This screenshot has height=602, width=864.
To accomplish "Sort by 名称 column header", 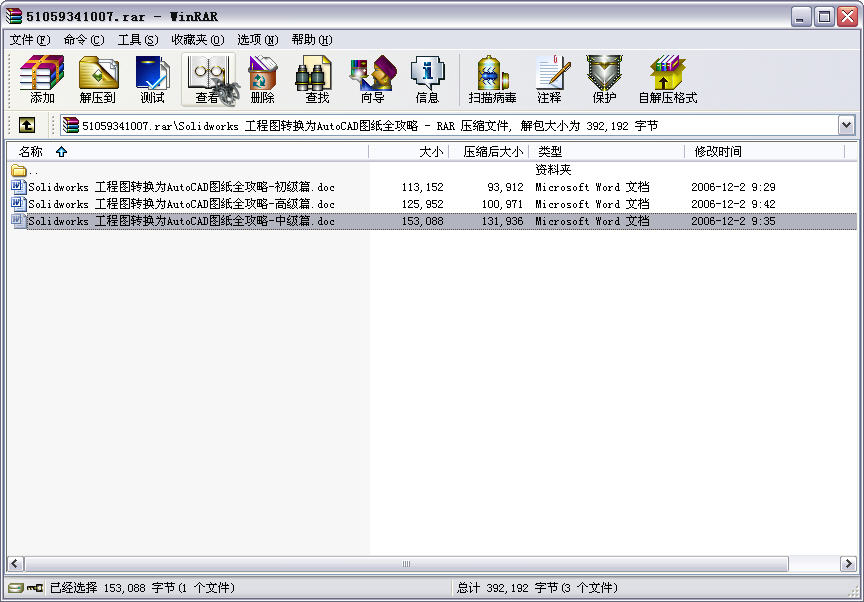I will pyautogui.click(x=187, y=151).
